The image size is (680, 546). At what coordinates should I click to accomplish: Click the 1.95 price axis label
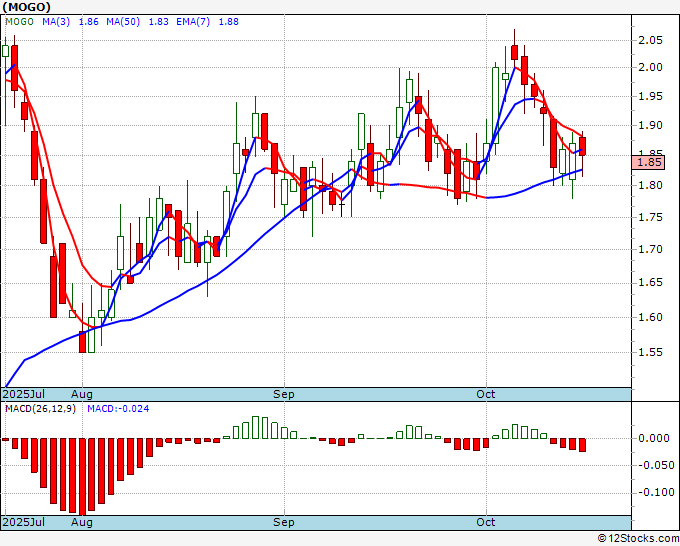(x=651, y=96)
